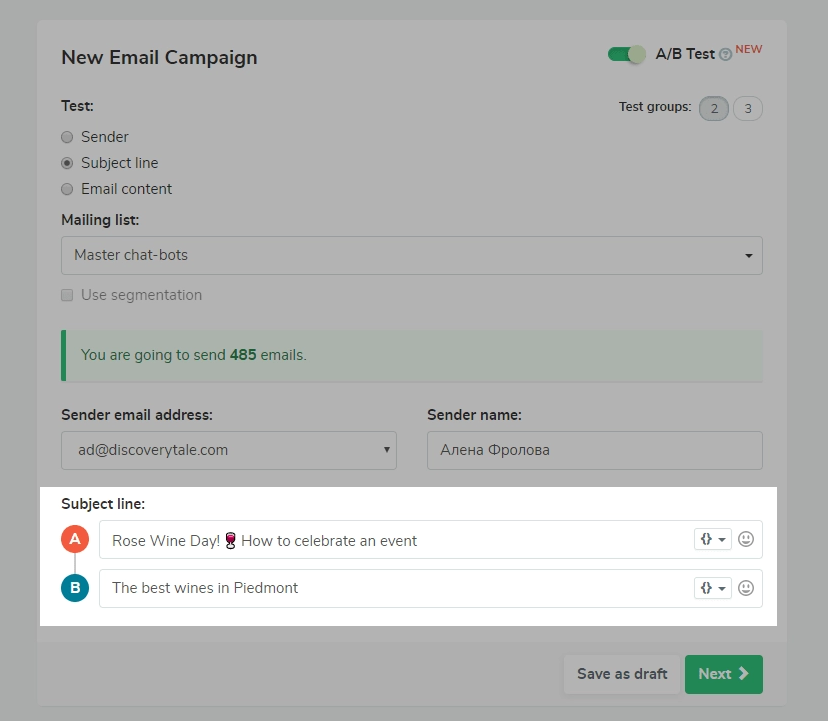This screenshot has height=721, width=828.
Task: Select 2 test groups
Action: (714, 108)
